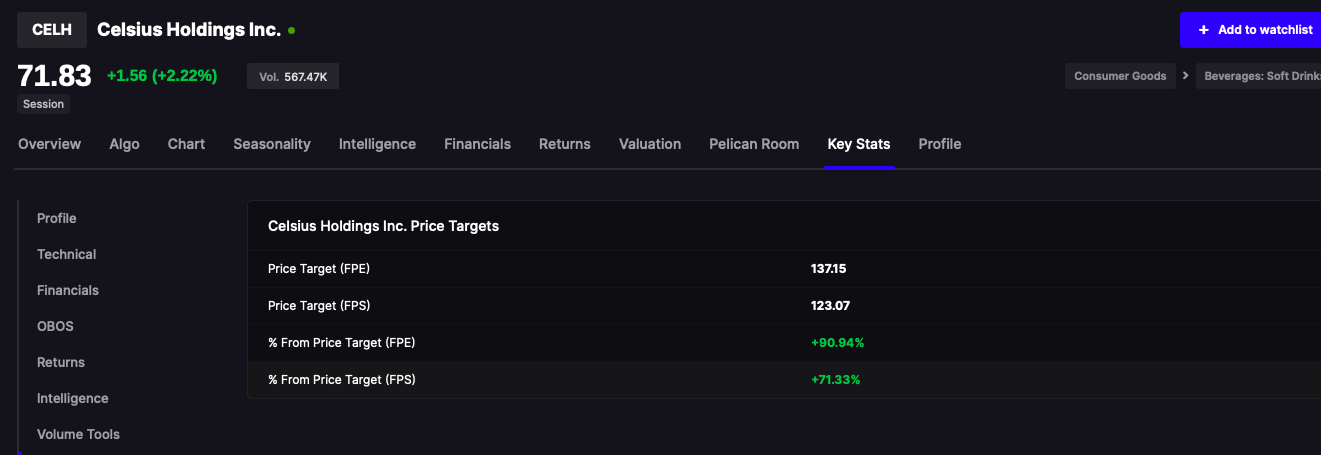Select Volume Tools in the sidebar
The image size is (1321, 455).
tap(78, 434)
